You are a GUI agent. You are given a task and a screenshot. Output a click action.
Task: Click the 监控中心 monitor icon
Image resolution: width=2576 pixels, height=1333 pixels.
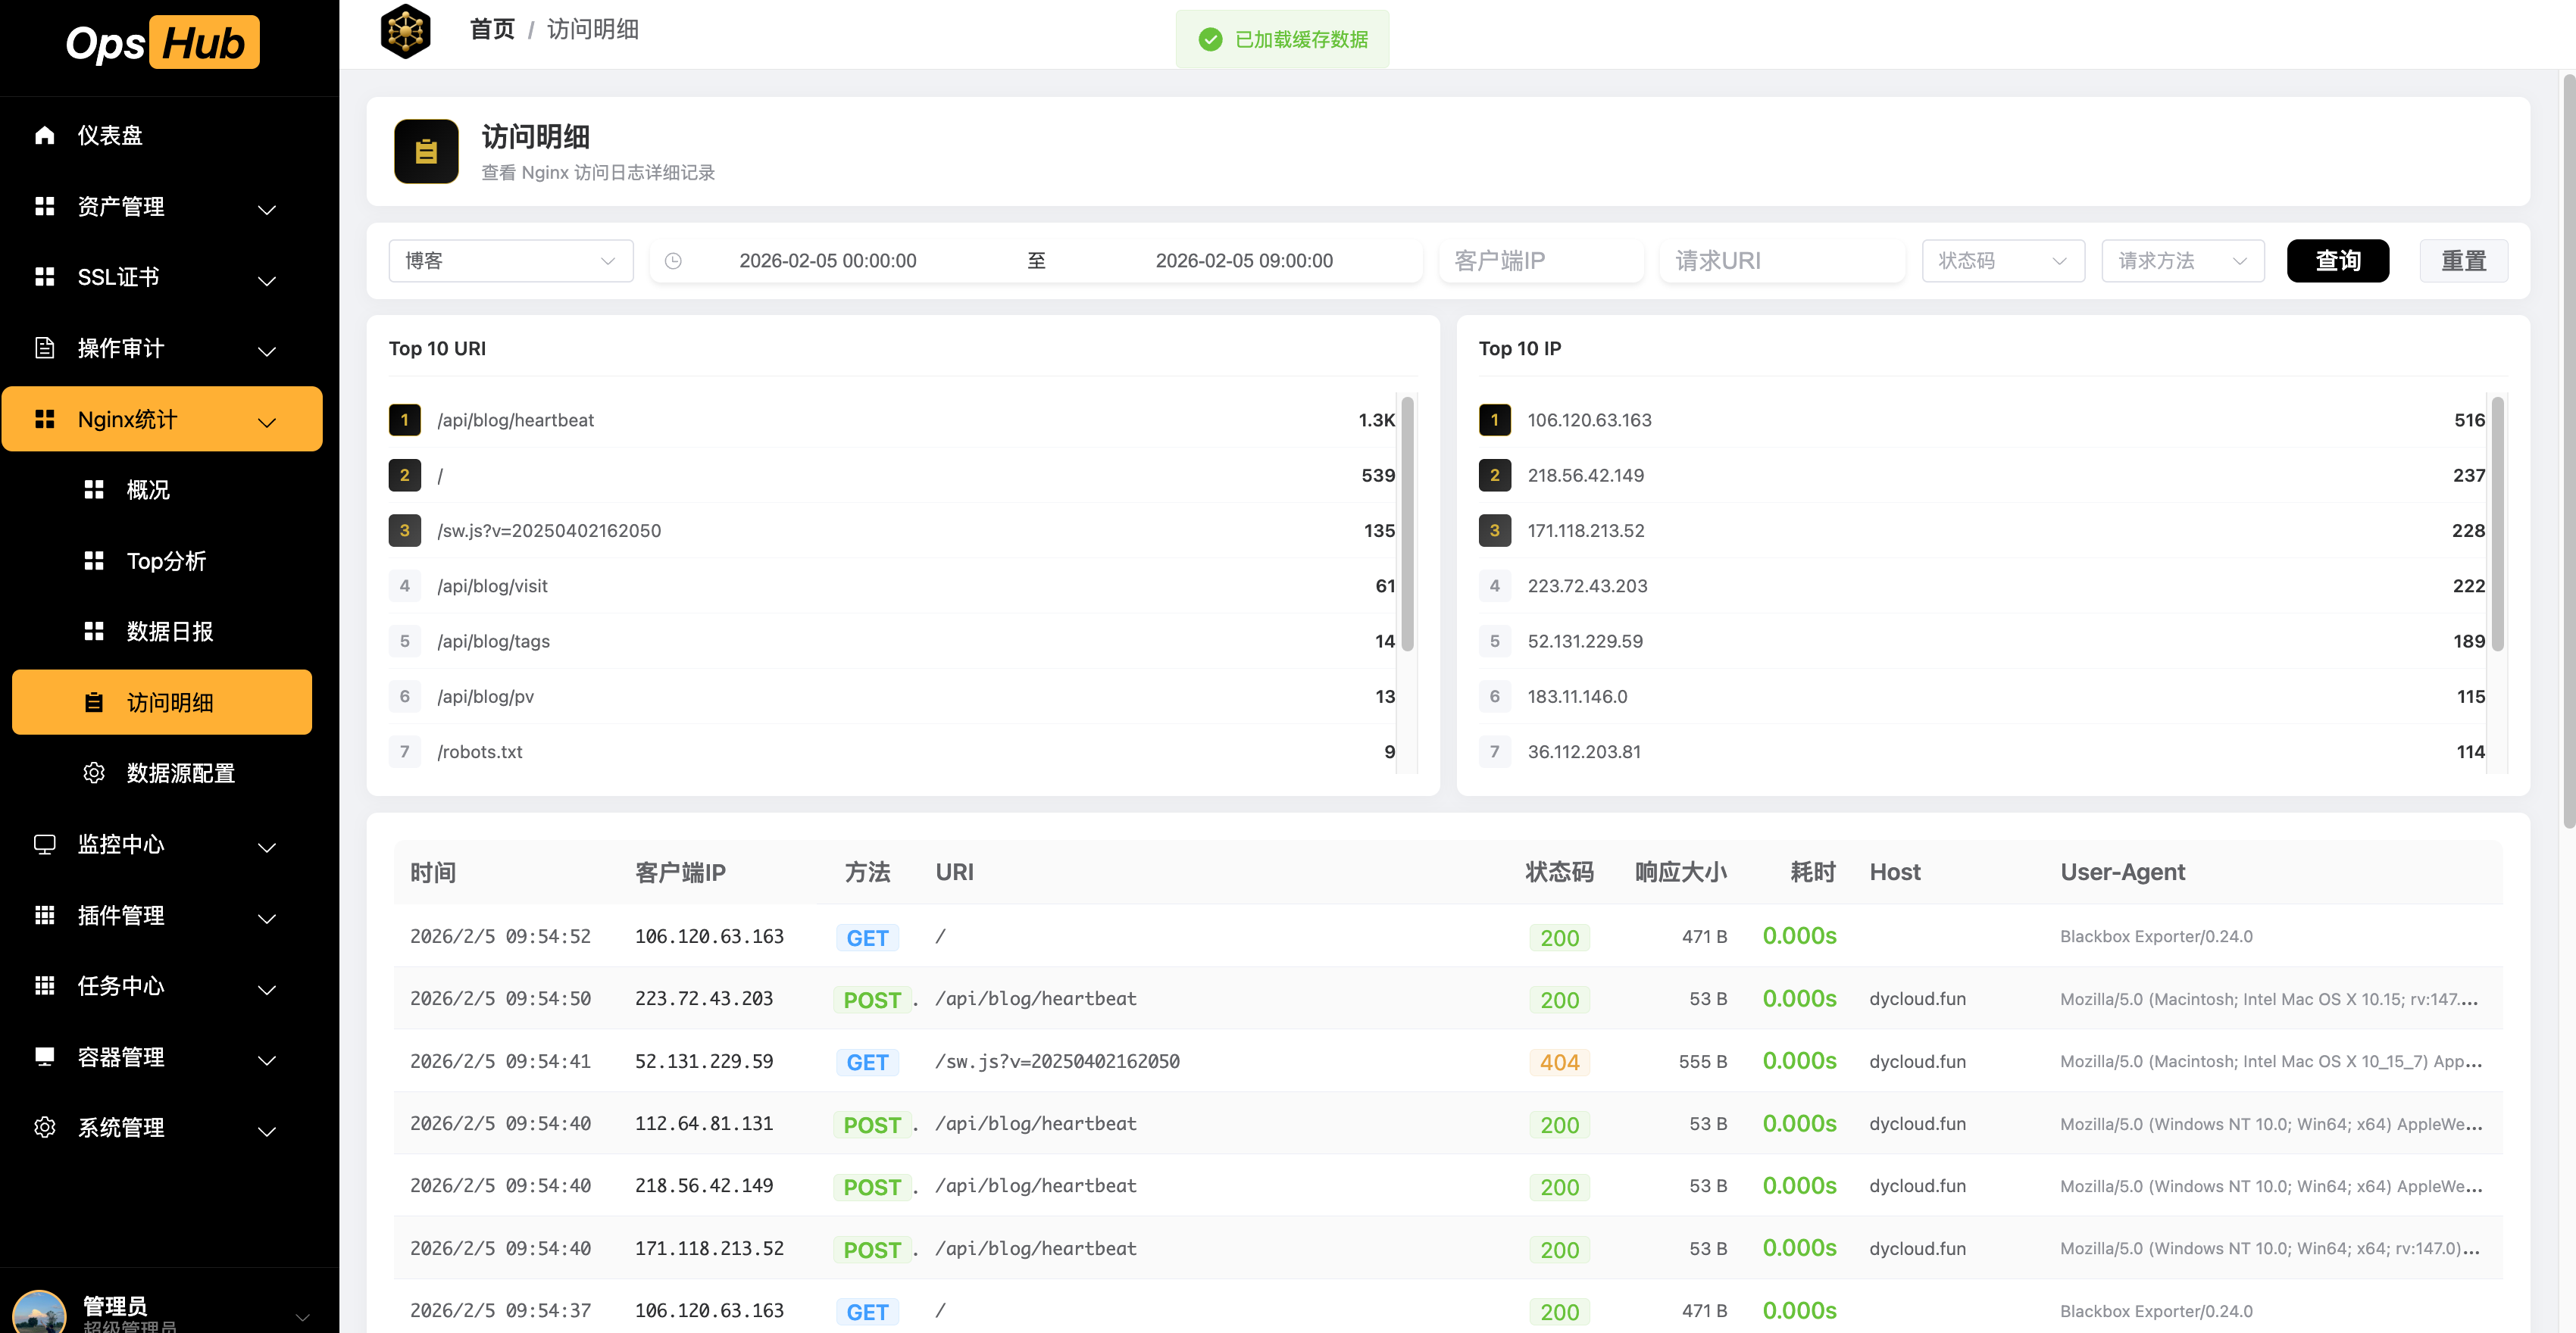[x=44, y=844]
